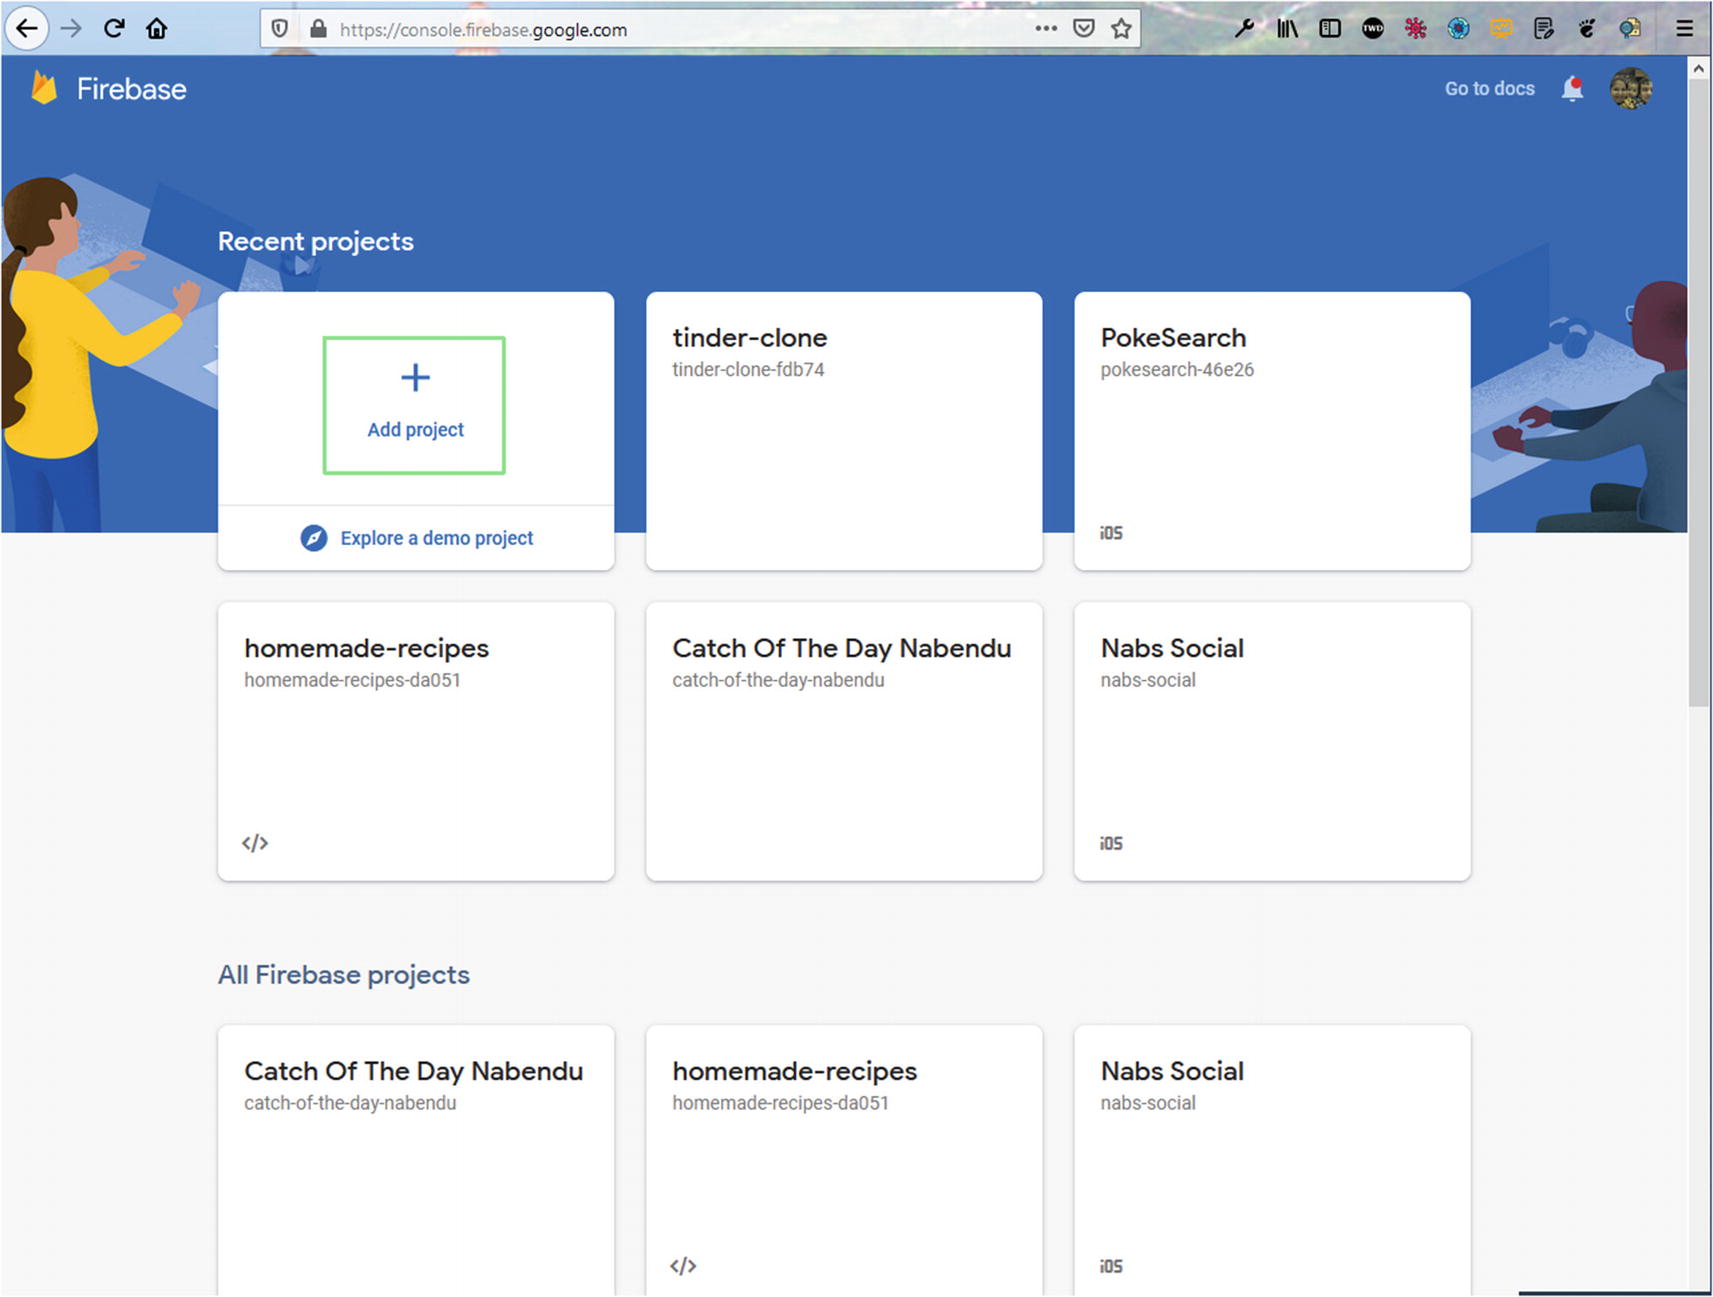Click the compass icon beside demo project
This screenshot has width=1713, height=1297.
pyautogui.click(x=314, y=538)
